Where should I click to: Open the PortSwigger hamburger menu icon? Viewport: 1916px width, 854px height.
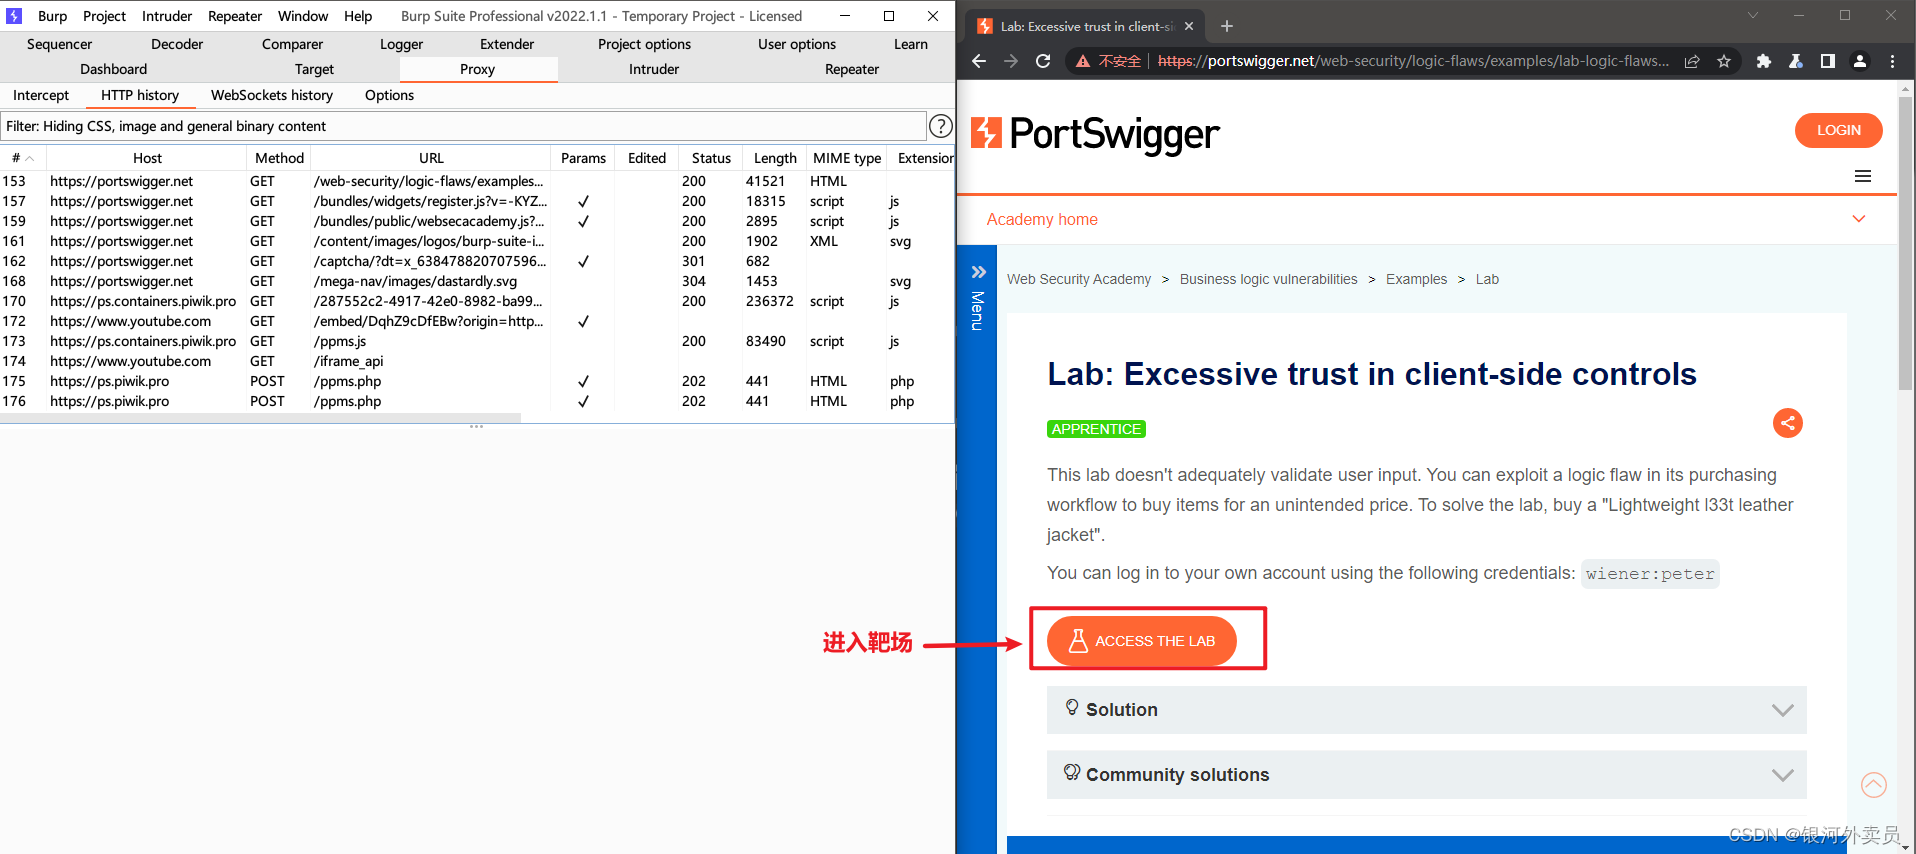[x=1863, y=176]
